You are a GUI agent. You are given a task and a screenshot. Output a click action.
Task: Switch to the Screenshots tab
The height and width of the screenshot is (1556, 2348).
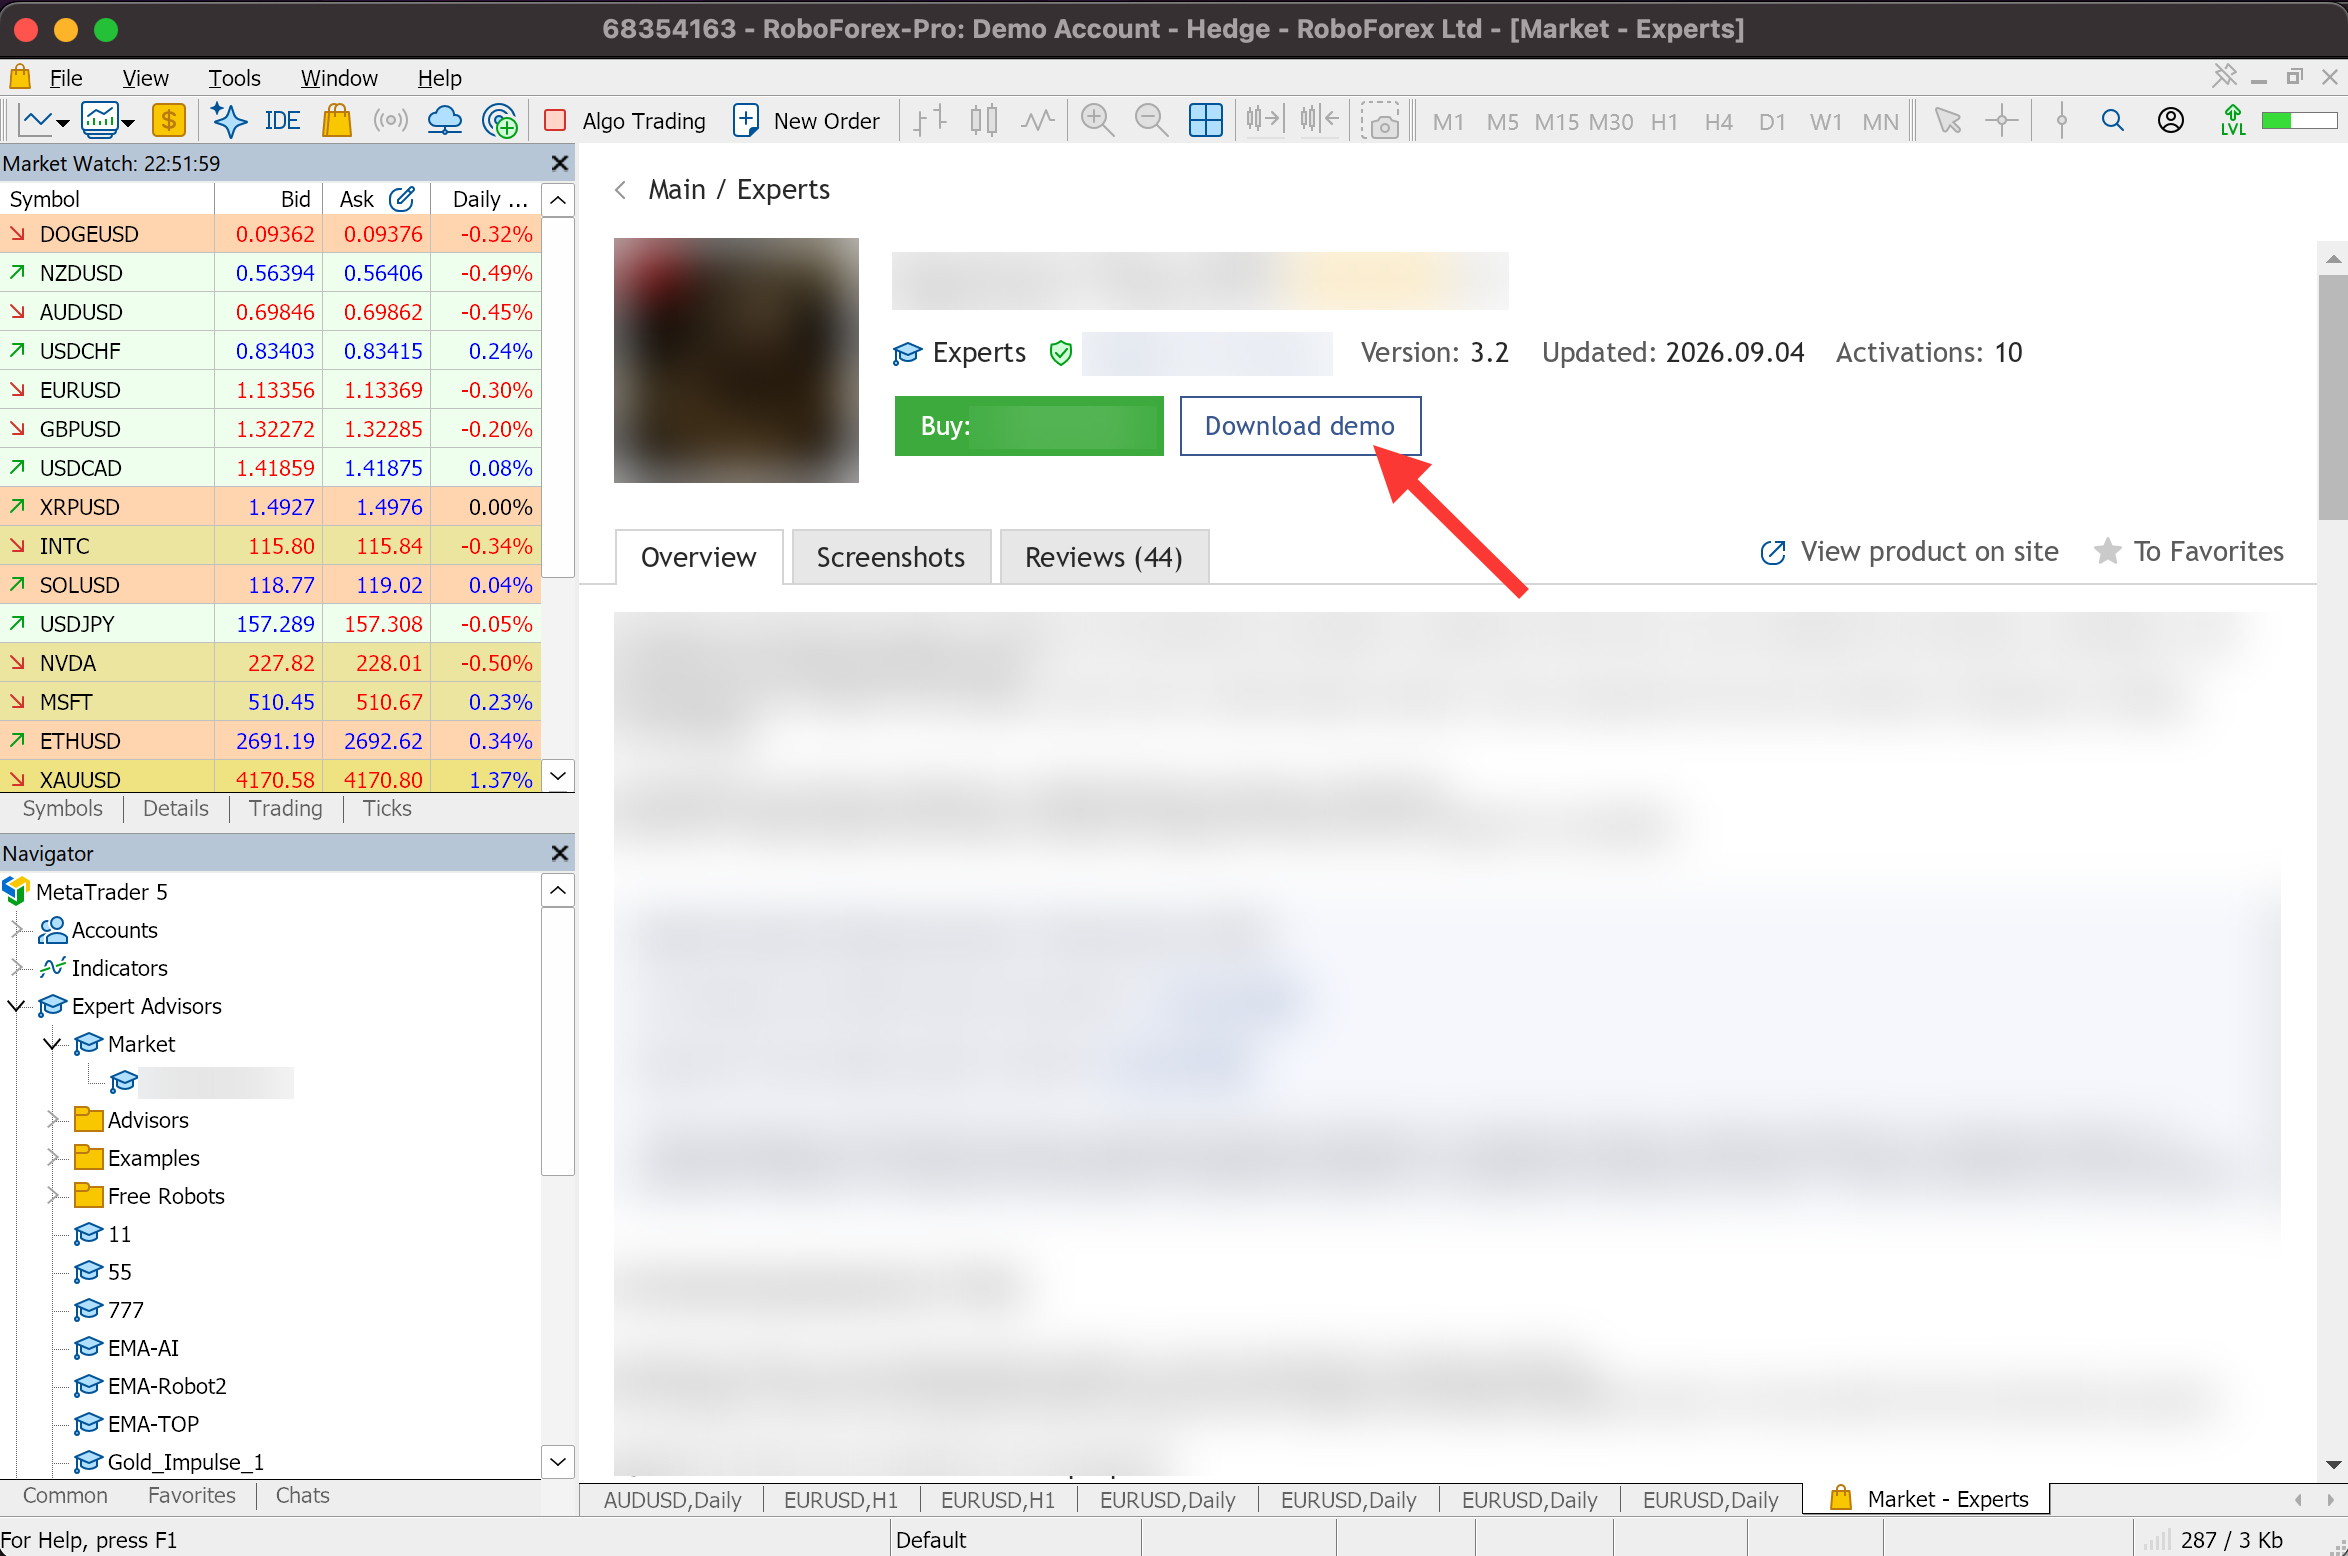[891, 557]
